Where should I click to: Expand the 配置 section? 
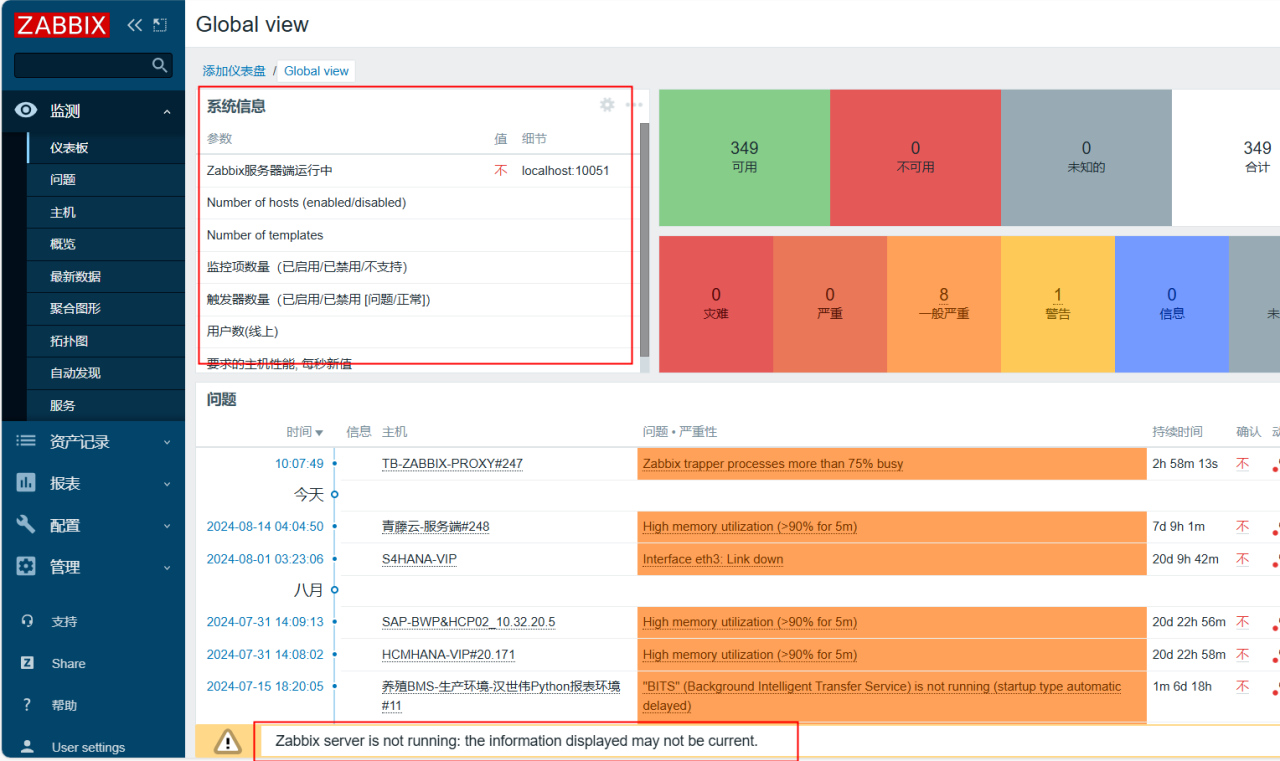tap(167, 526)
